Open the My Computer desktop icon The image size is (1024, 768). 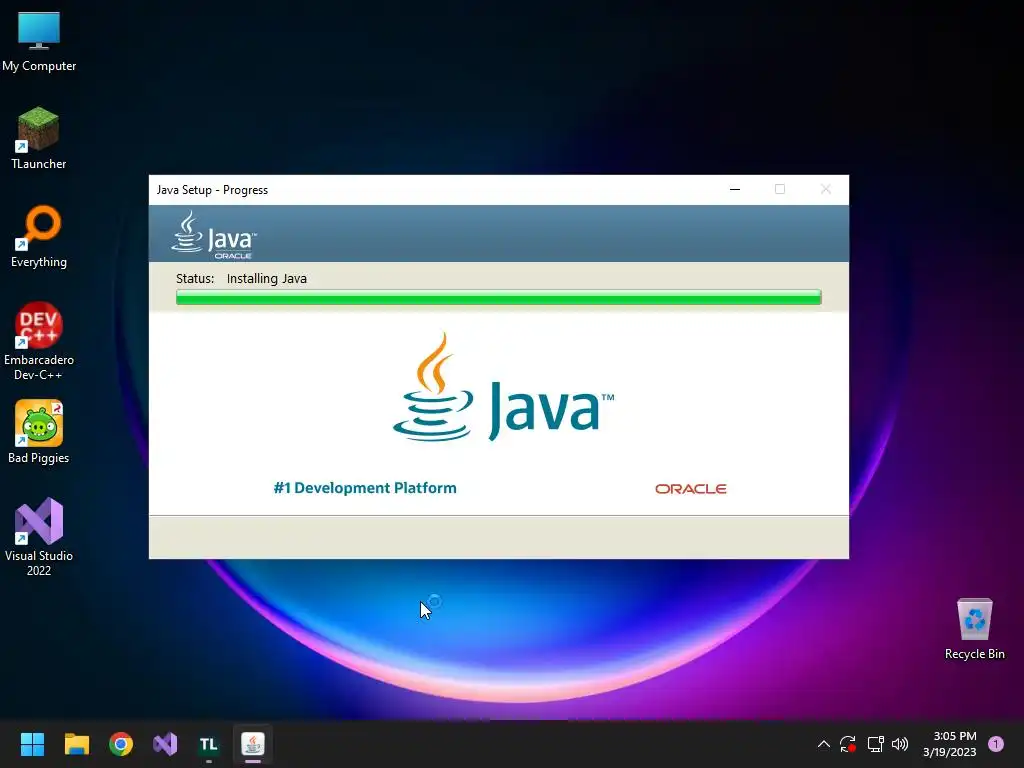coord(39,41)
